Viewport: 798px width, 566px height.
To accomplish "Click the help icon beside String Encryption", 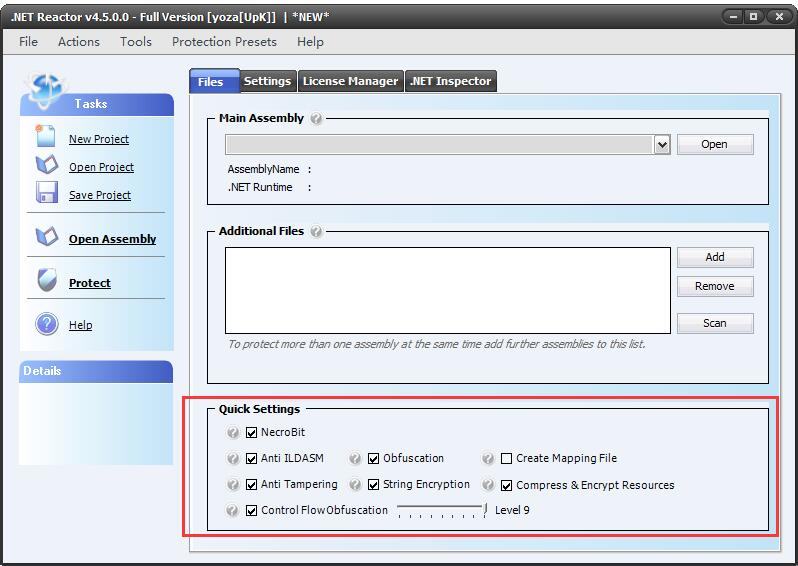I will point(355,485).
